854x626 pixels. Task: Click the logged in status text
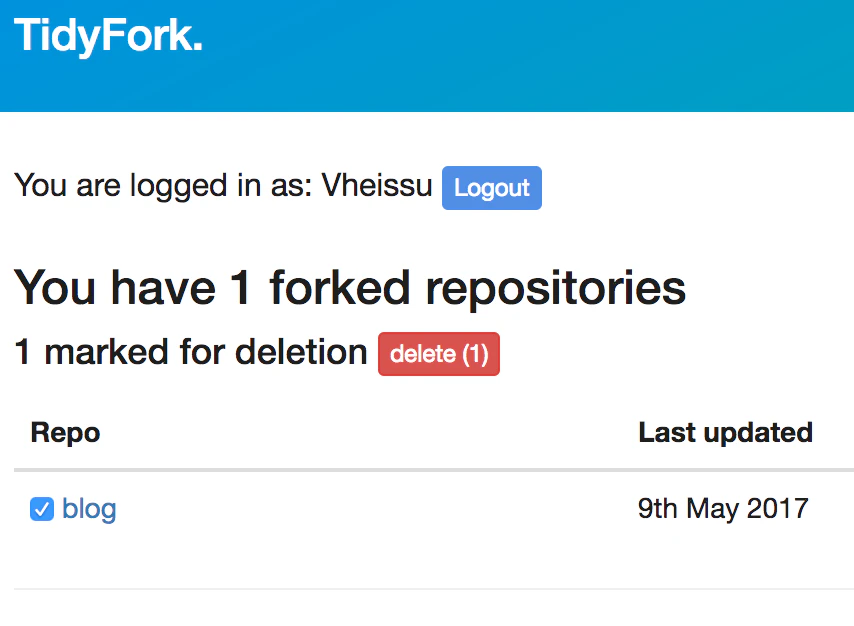[220, 186]
